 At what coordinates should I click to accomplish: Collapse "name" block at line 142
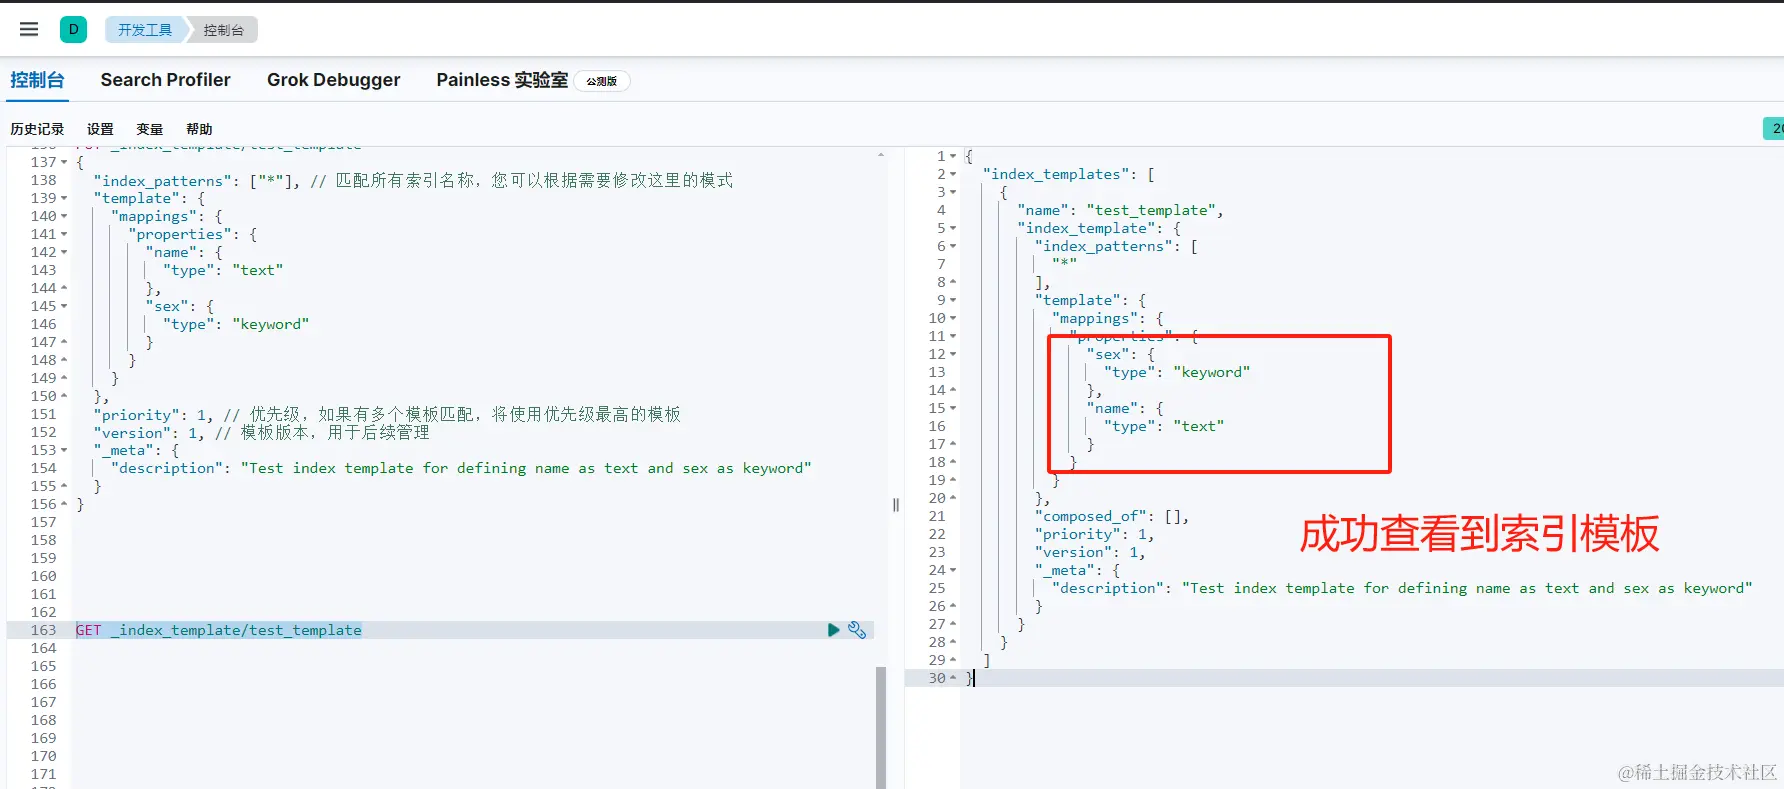(x=64, y=252)
